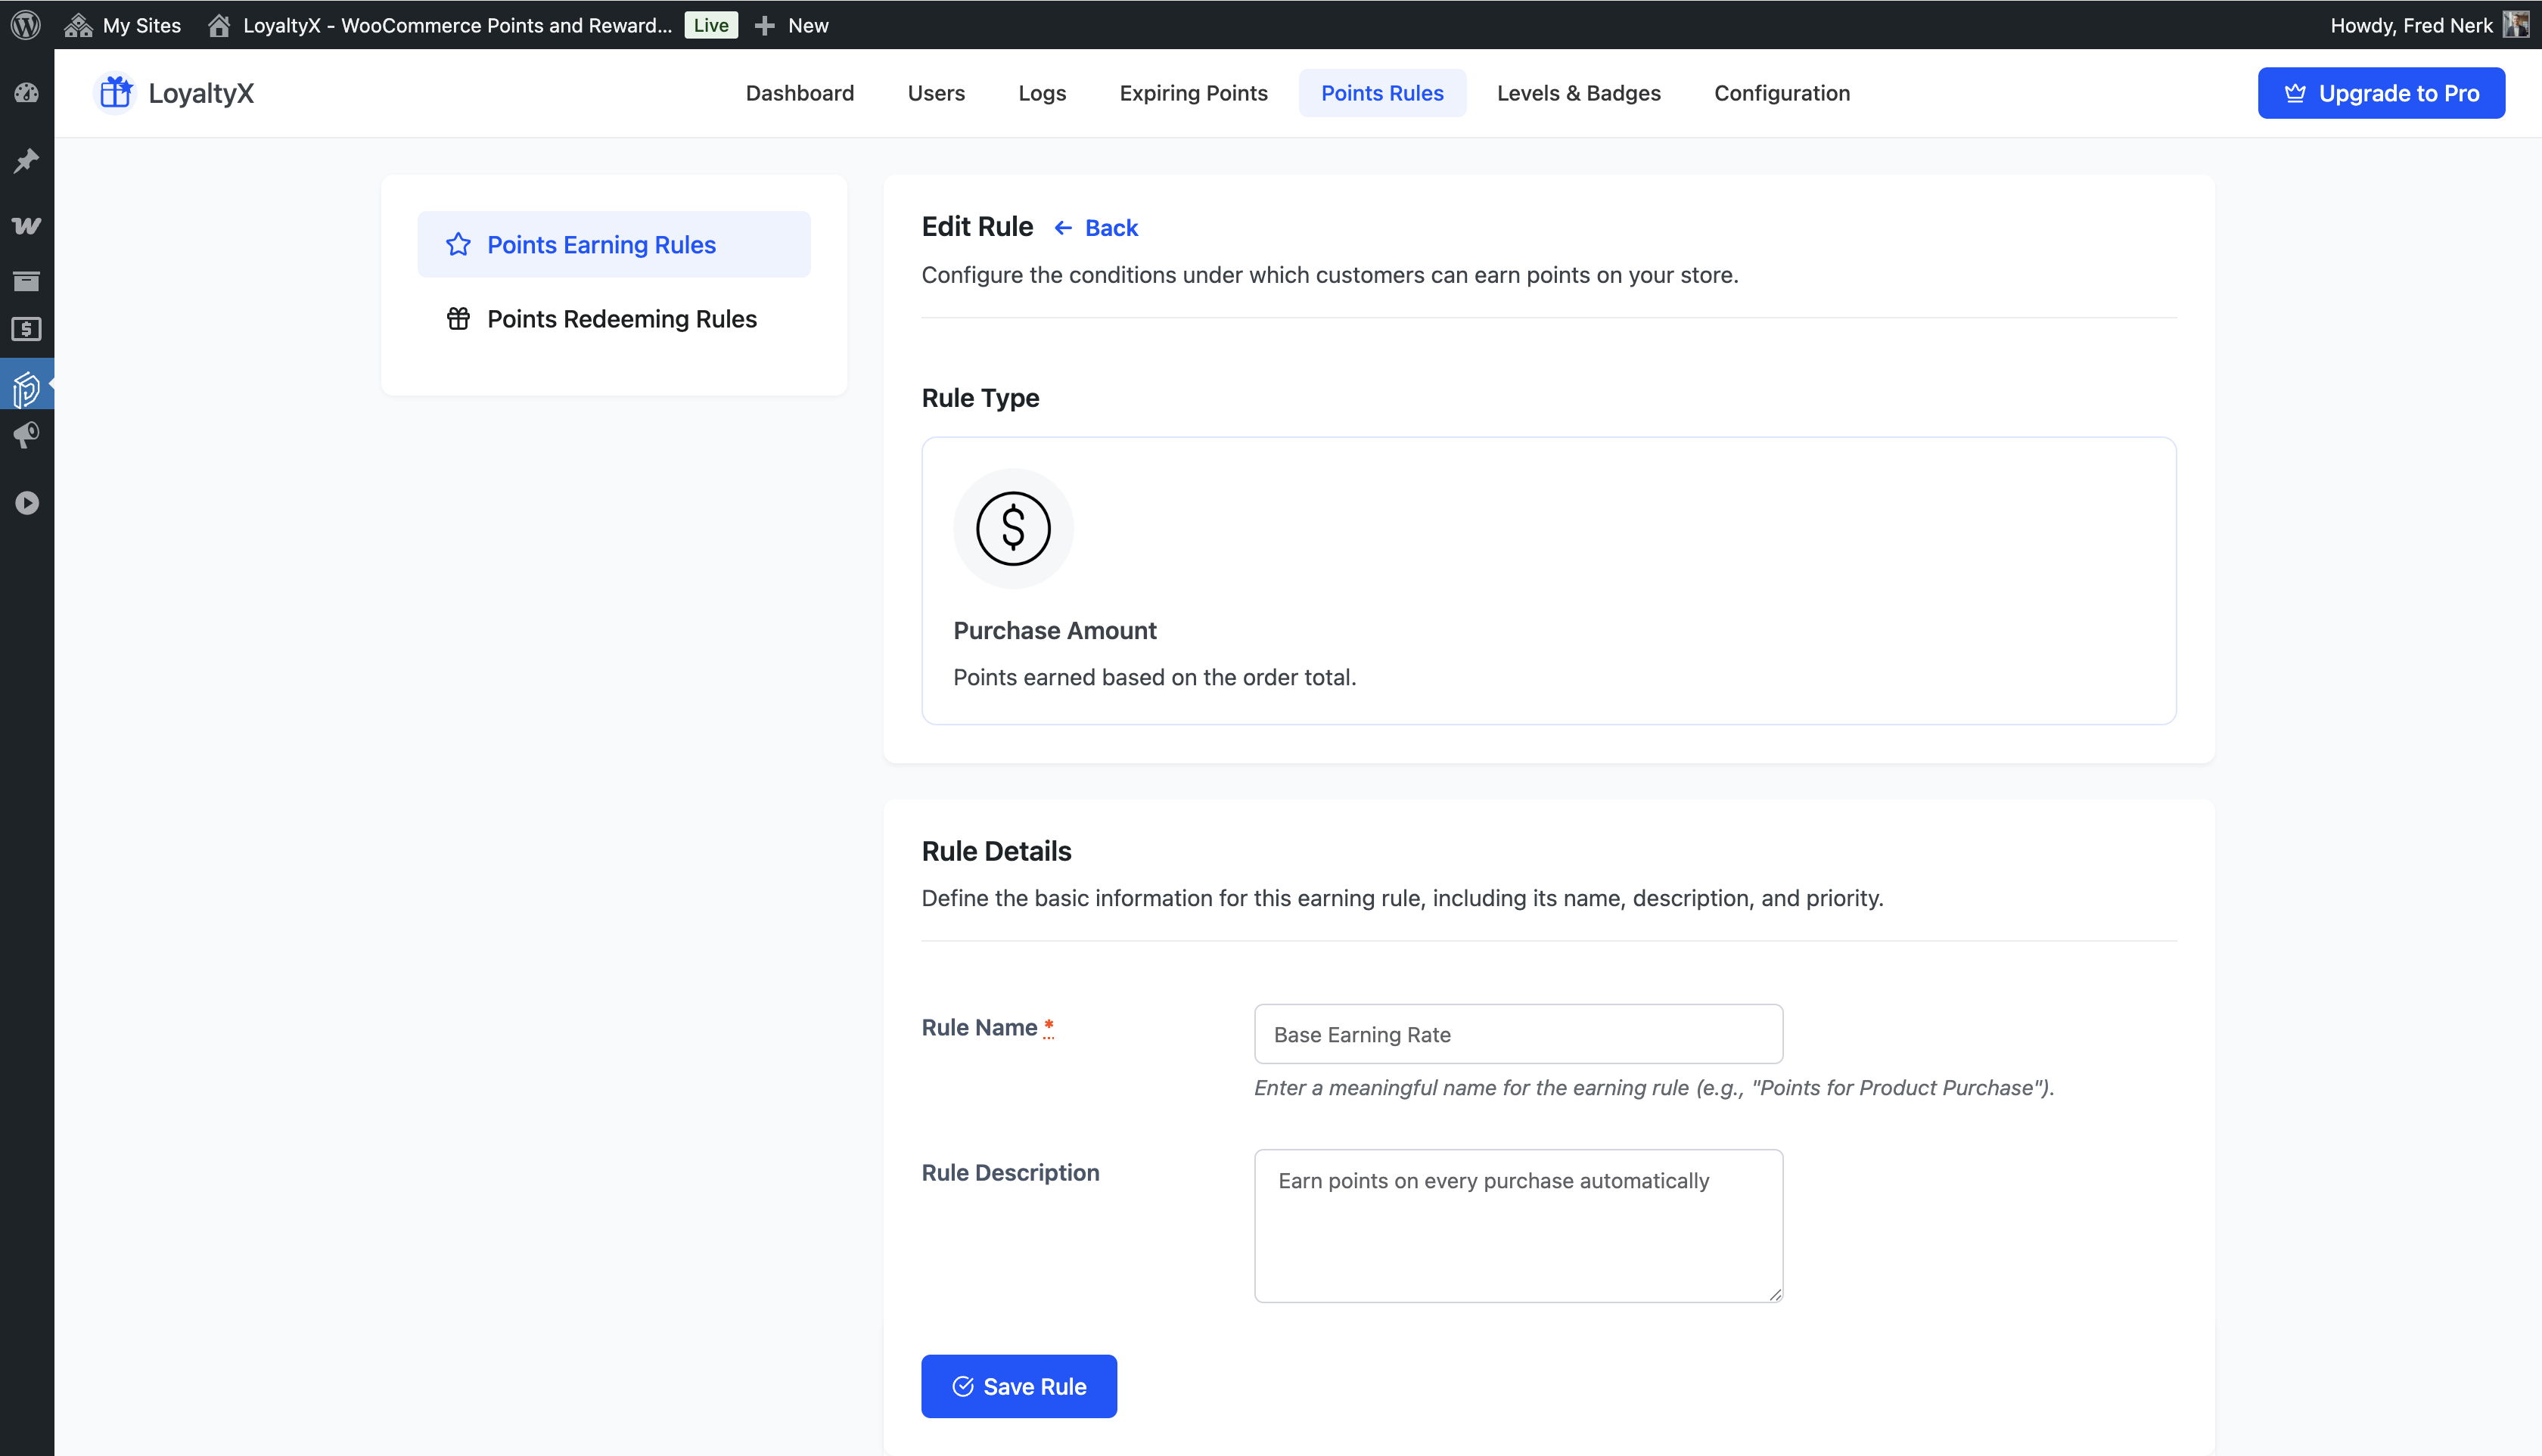Open the My Sites menu
The image size is (2542, 1456).
click(123, 25)
